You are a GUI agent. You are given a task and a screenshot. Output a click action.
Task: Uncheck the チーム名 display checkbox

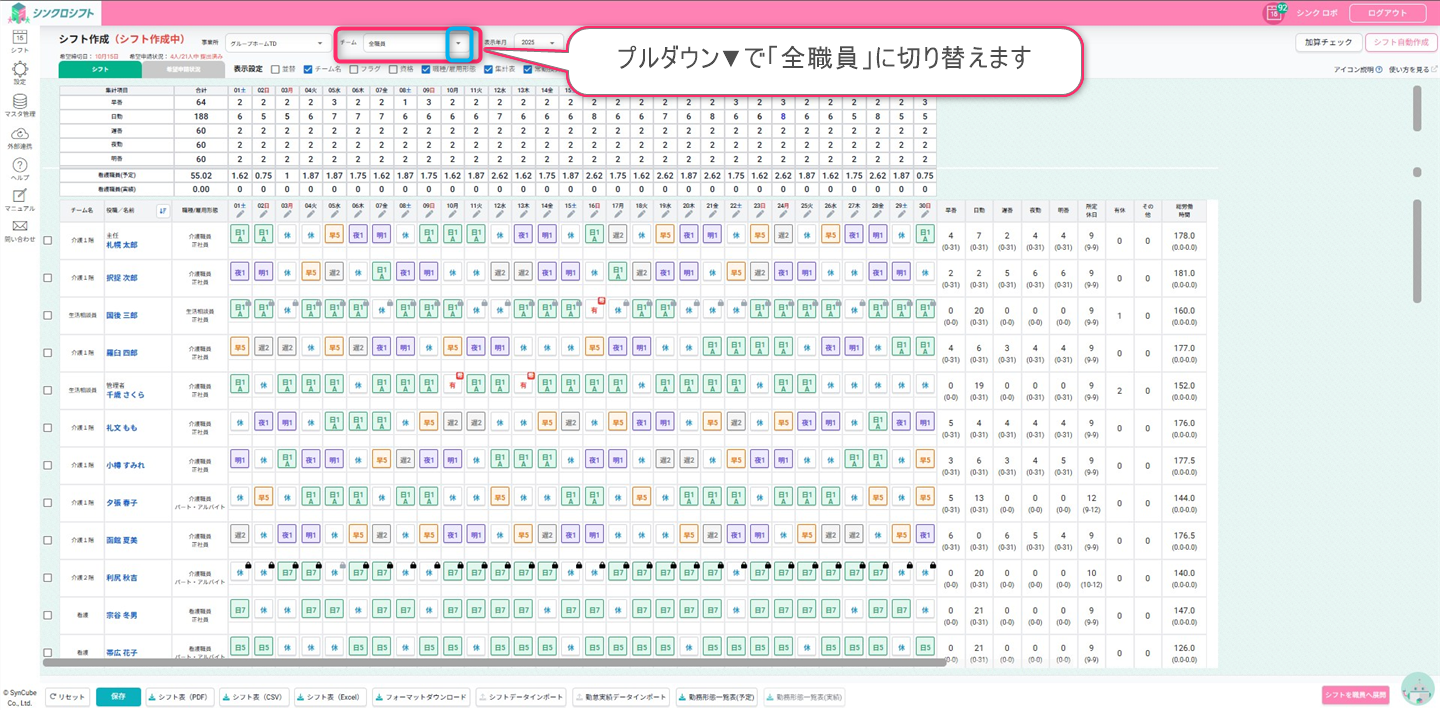coord(307,70)
